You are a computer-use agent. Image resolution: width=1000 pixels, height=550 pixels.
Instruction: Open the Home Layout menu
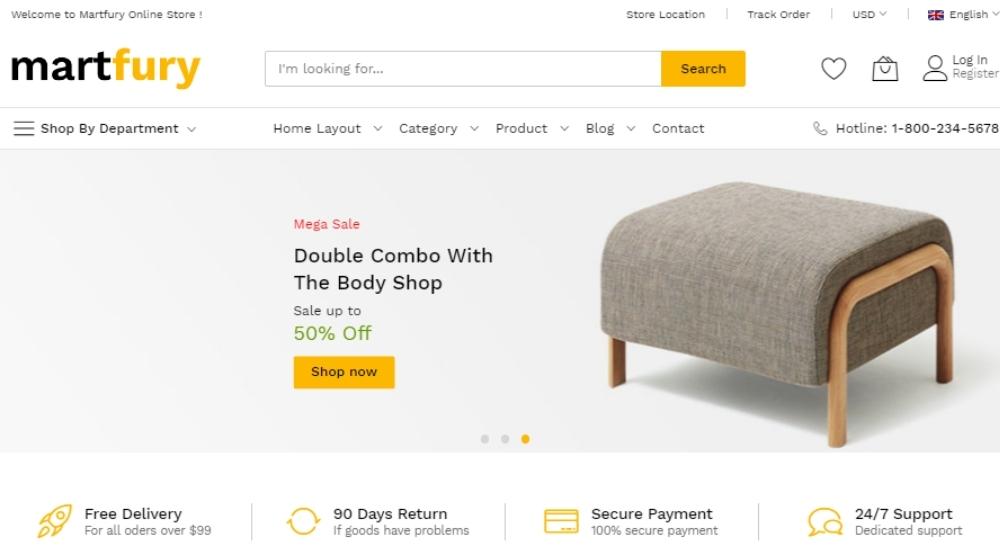pos(327,128)
